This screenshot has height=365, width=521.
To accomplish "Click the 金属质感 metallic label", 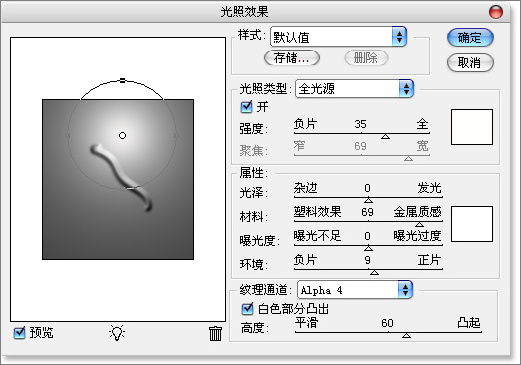I will click(x=418, y=212).
